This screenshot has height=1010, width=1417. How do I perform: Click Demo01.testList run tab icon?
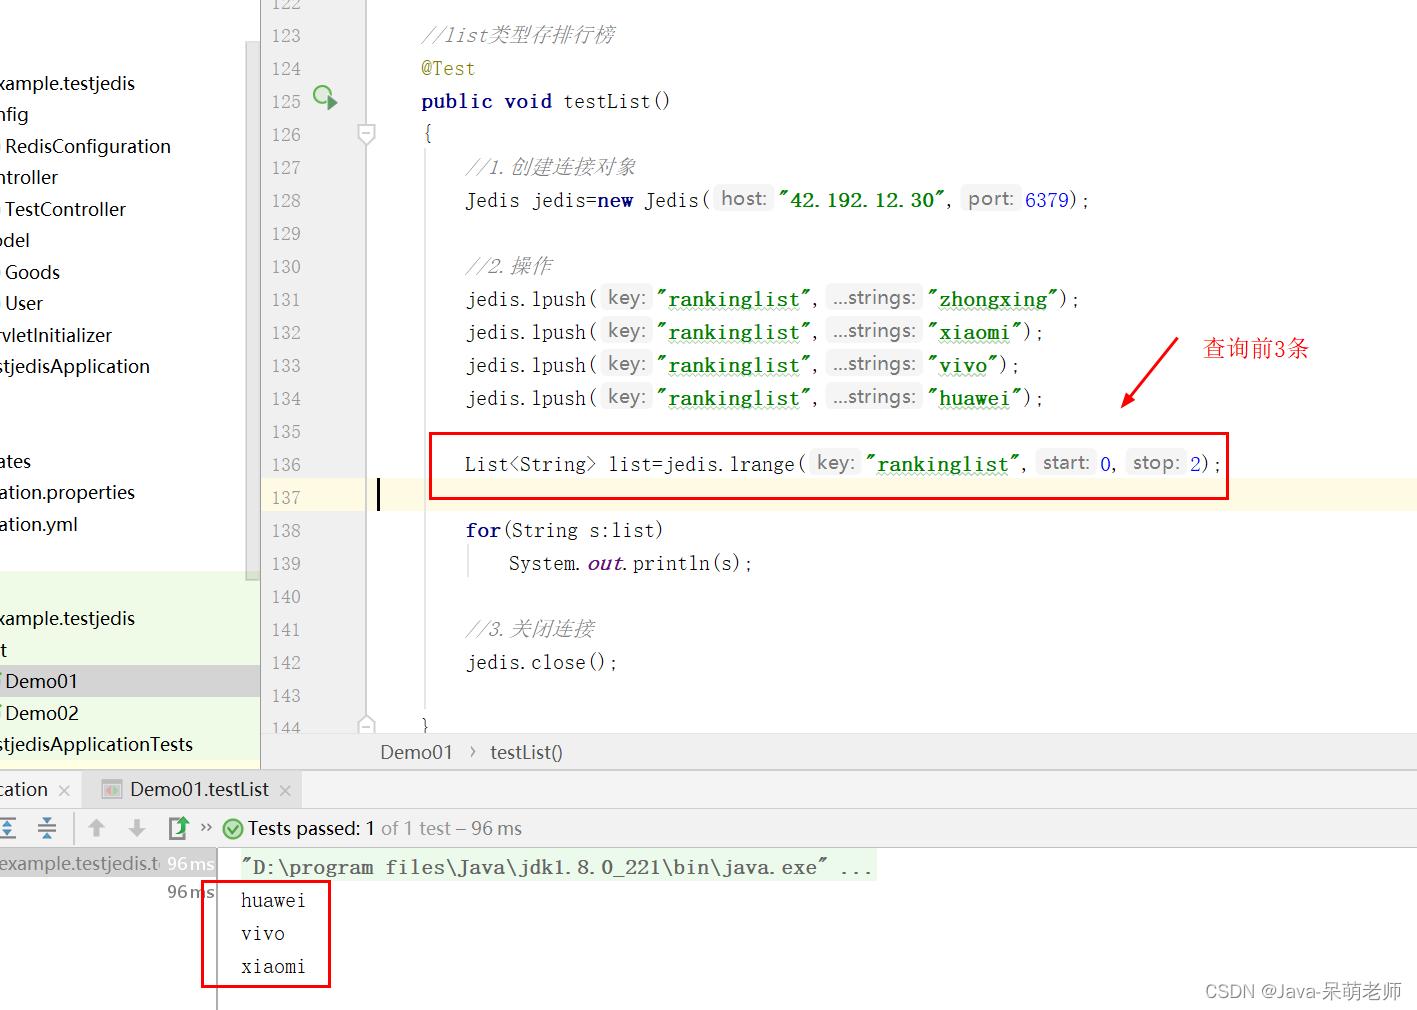(x=112, y=790)
